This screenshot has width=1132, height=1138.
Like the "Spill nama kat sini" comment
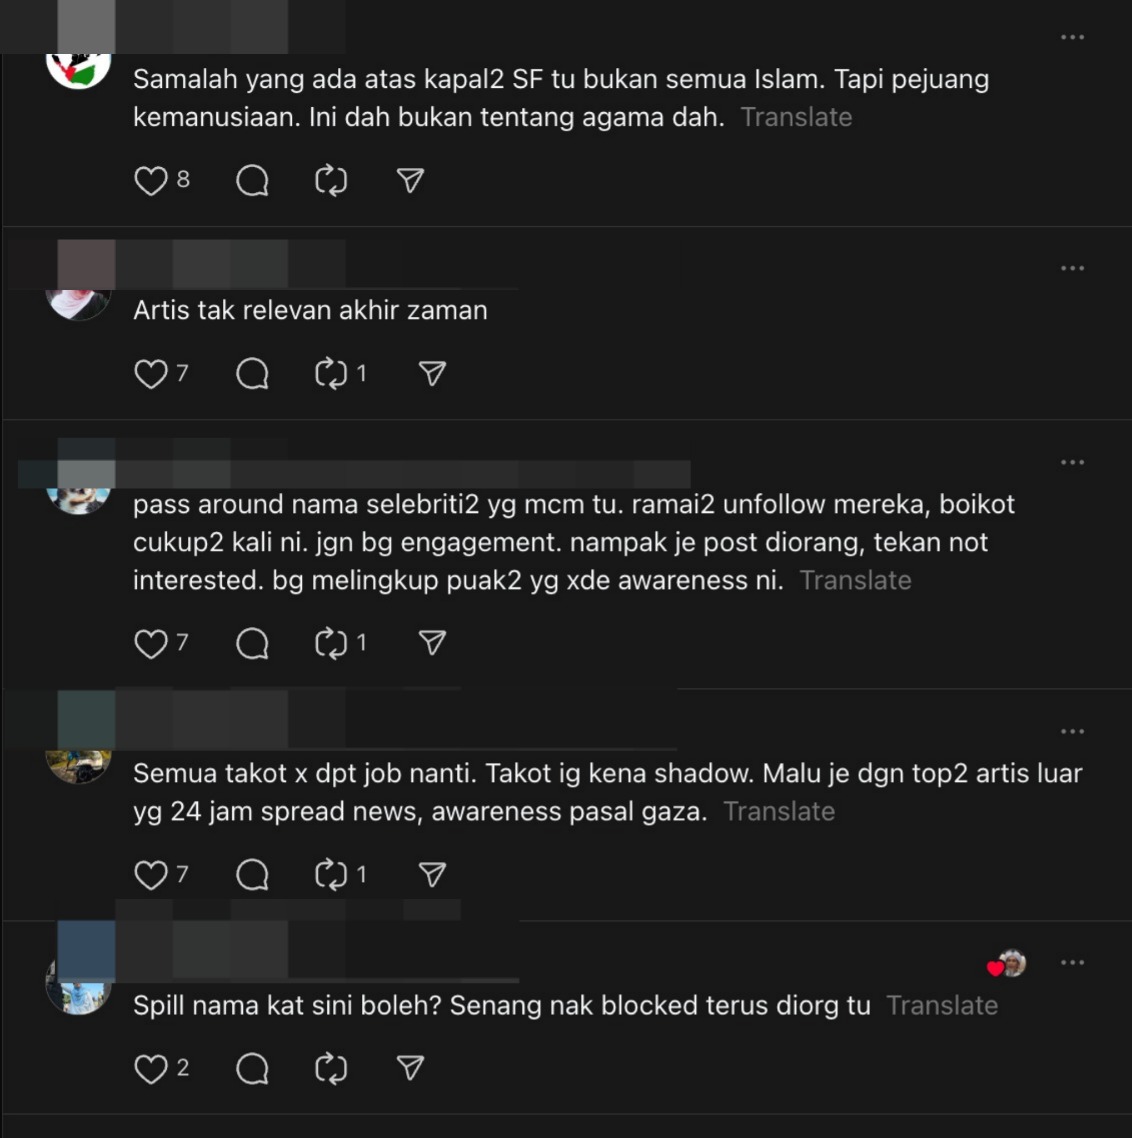coord(151,1069)
